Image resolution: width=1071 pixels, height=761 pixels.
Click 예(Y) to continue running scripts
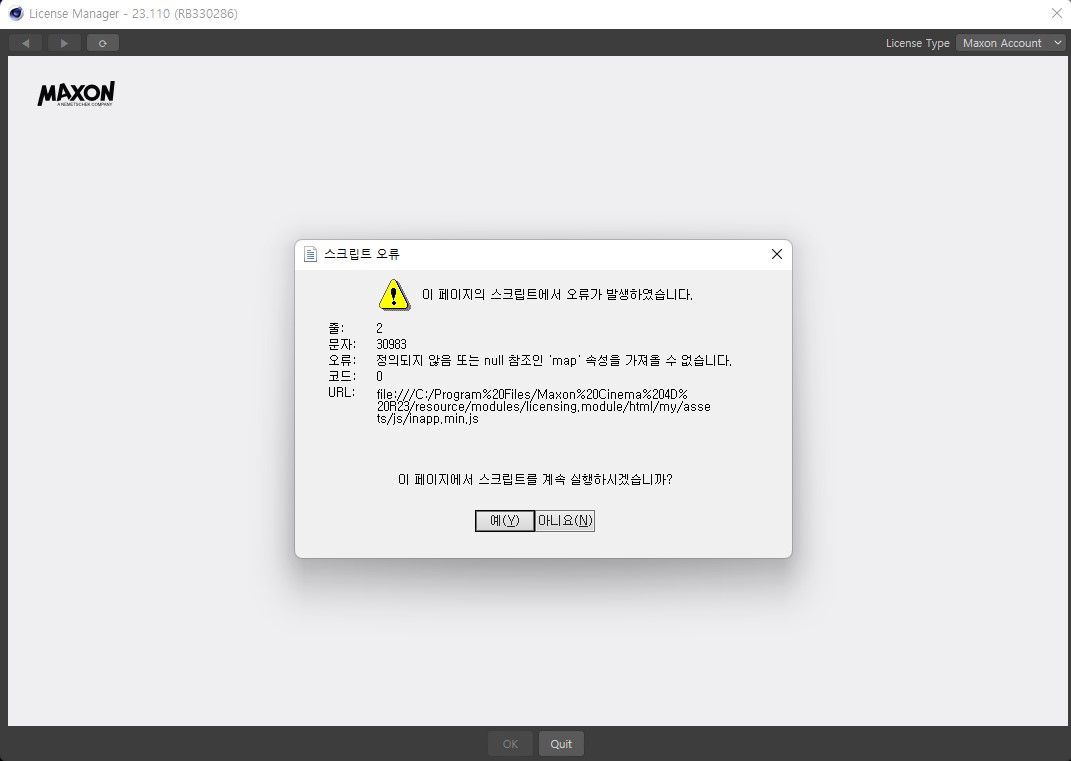point(505,521)
